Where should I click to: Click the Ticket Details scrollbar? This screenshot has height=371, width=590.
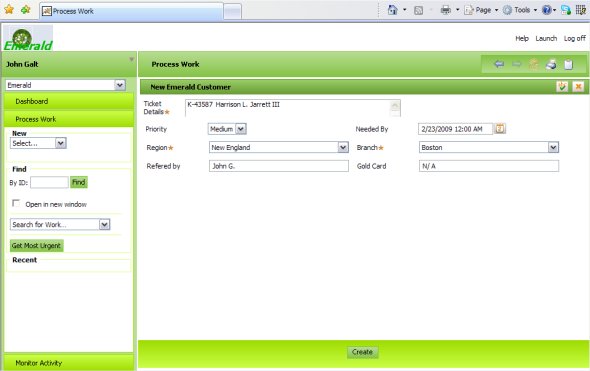(x=395, y=108)
